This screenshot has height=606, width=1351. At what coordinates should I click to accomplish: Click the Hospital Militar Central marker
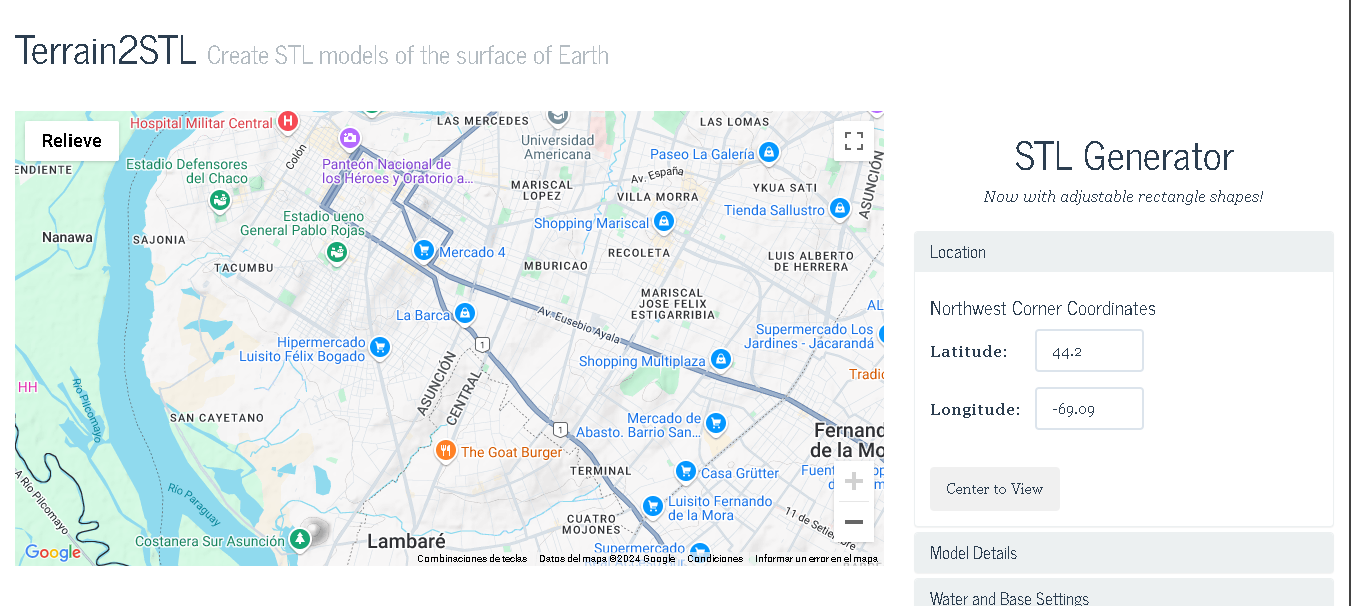point(288,122)
